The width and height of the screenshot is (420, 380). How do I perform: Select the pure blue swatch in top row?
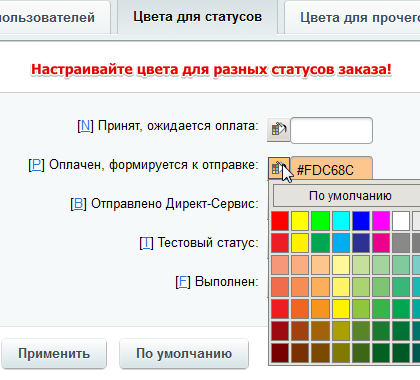pyautogui.click(x=361, y=221)
